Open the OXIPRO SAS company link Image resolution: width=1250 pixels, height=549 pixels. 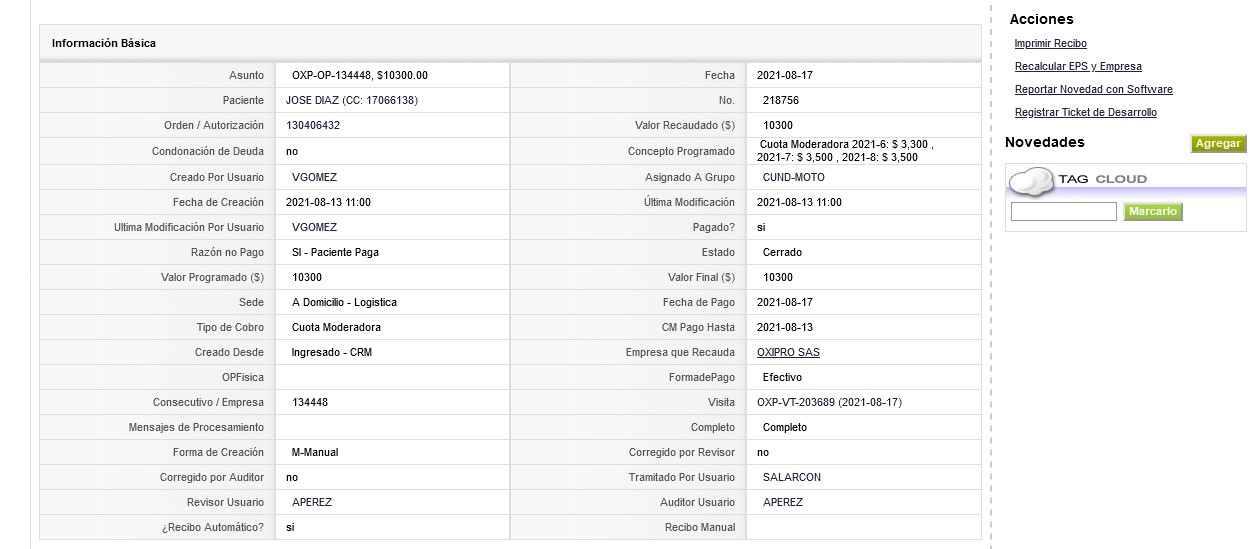[x=788, y=353]
